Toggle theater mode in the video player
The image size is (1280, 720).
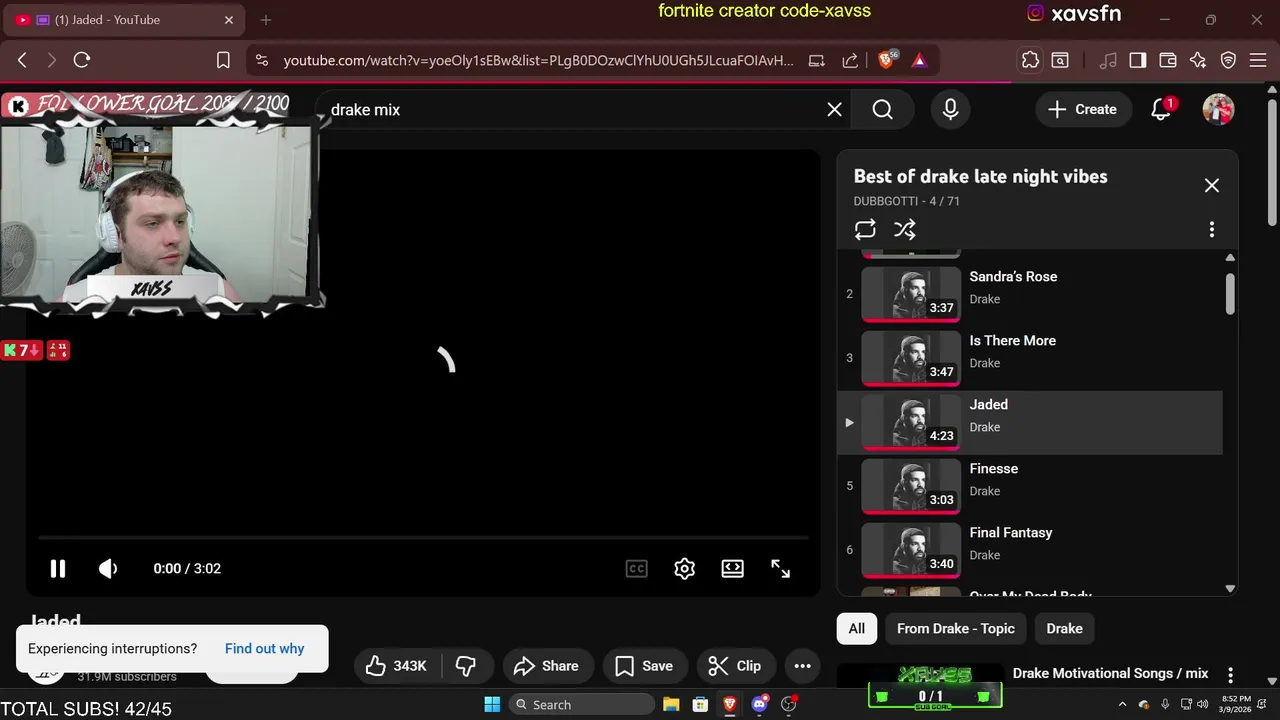pyautogui.click(x=732, y=568)
